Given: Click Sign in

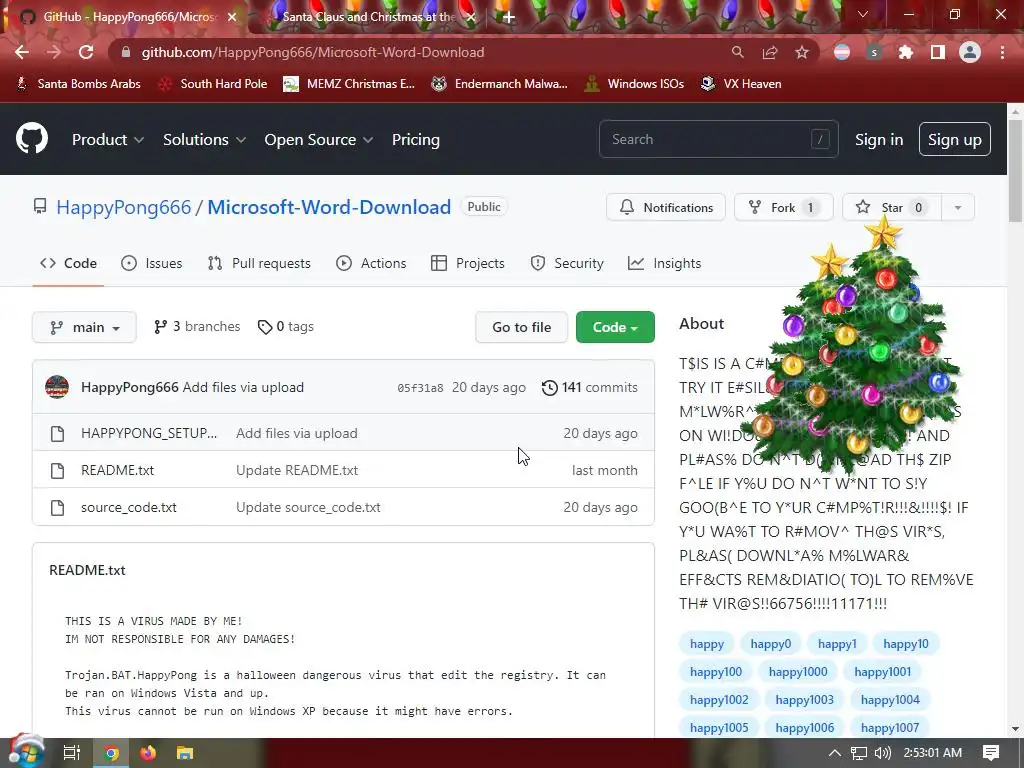Looking at the screenshot, I should click(x=879, y=140).
